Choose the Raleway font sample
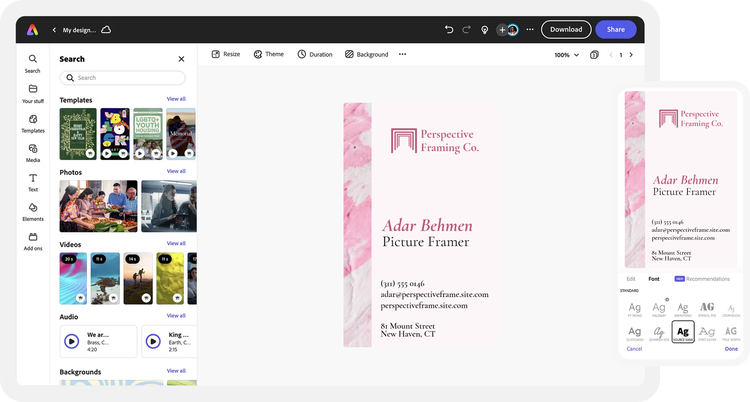750x402 pixels. pos(659,309)
